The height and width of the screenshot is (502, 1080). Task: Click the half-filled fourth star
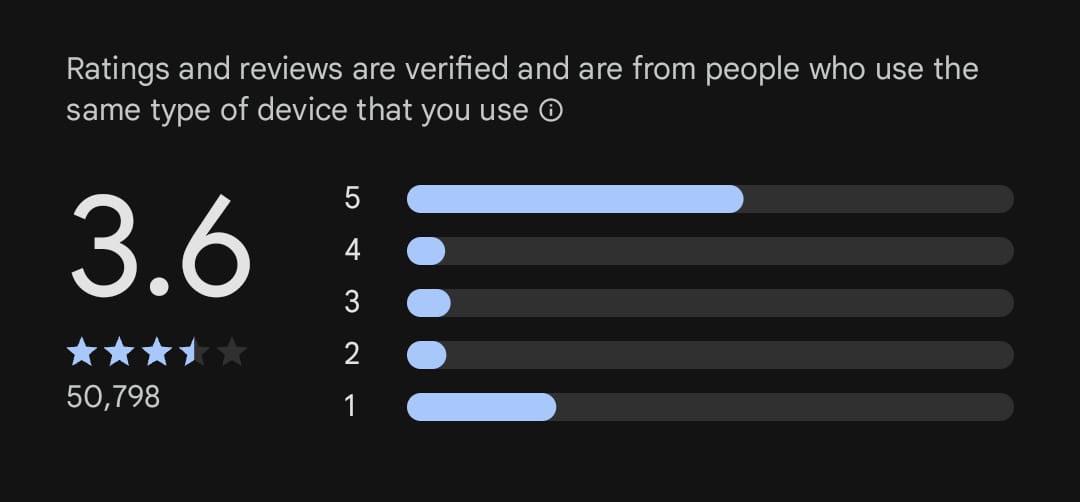coord(193,352)
